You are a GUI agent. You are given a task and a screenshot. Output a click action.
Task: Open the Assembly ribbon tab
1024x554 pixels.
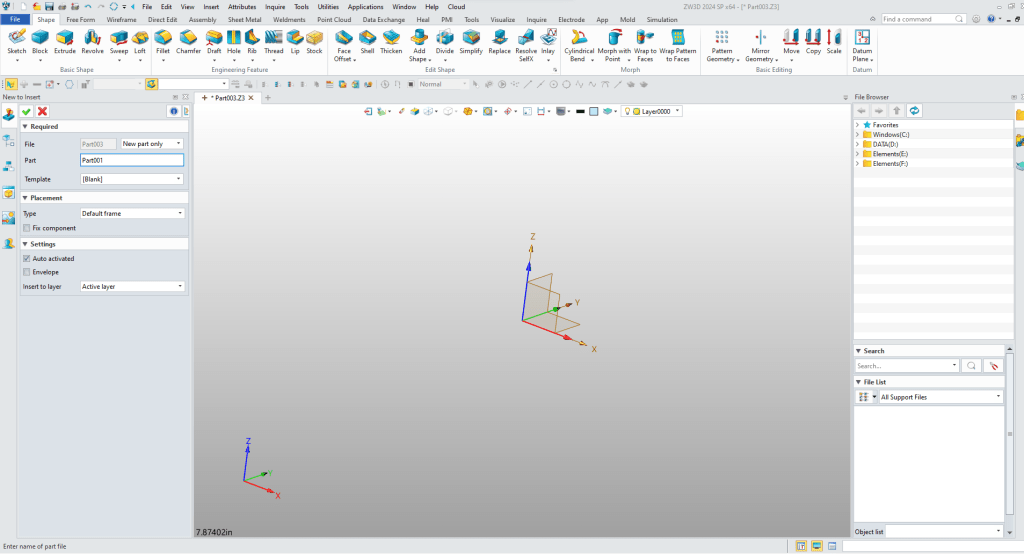203,19
